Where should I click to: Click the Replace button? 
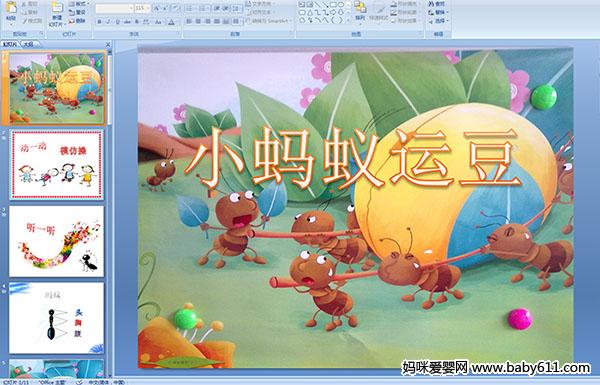click(437, 13)
